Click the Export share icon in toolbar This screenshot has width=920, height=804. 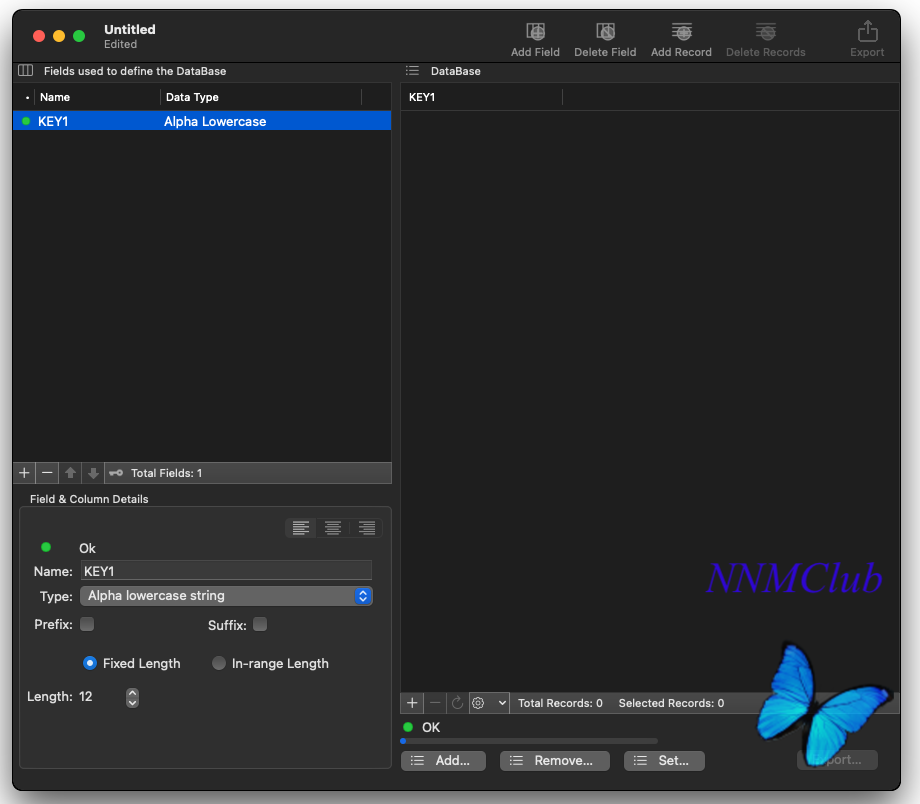tap(867, 32)
